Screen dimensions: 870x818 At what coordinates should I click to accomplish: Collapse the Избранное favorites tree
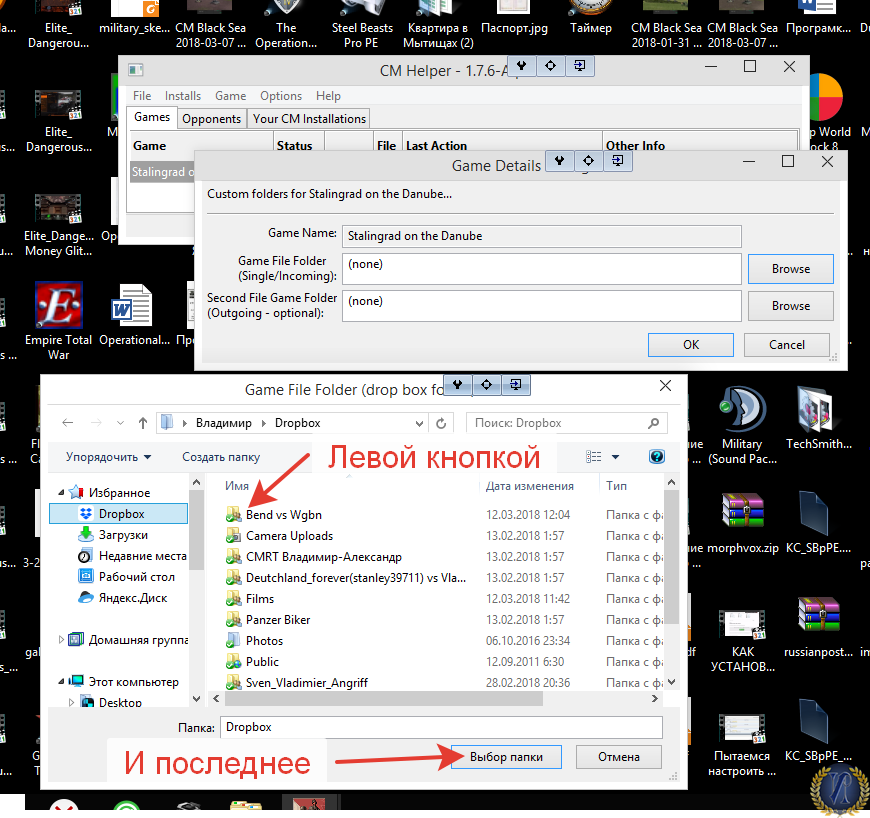(x=62, y=493)
